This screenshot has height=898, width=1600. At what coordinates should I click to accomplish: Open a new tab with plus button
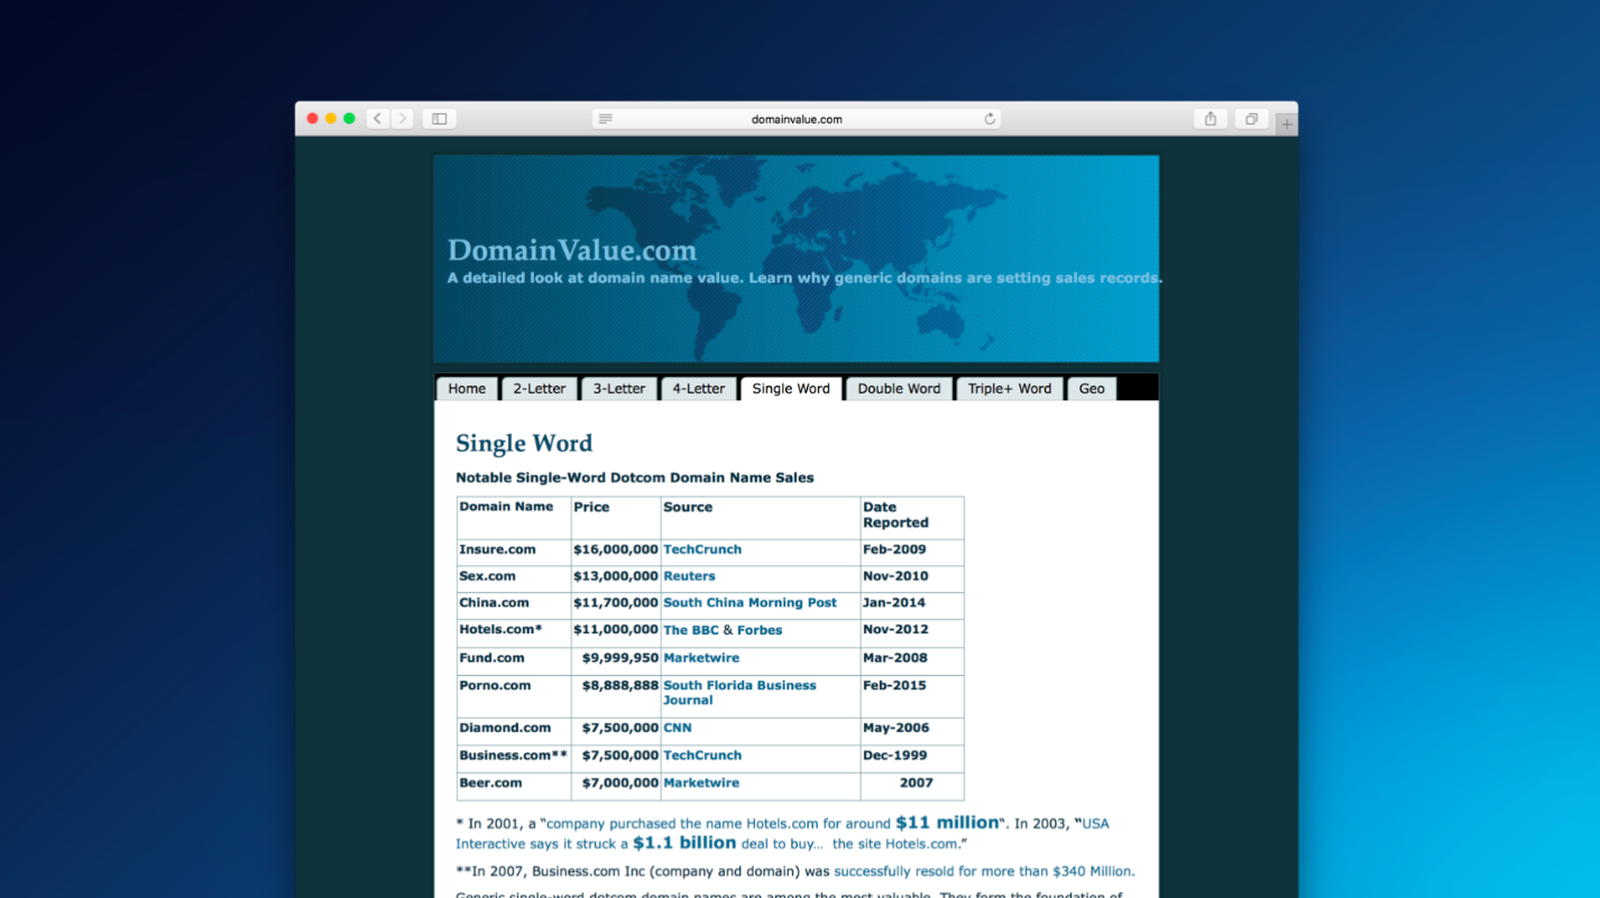[1286, 124]
